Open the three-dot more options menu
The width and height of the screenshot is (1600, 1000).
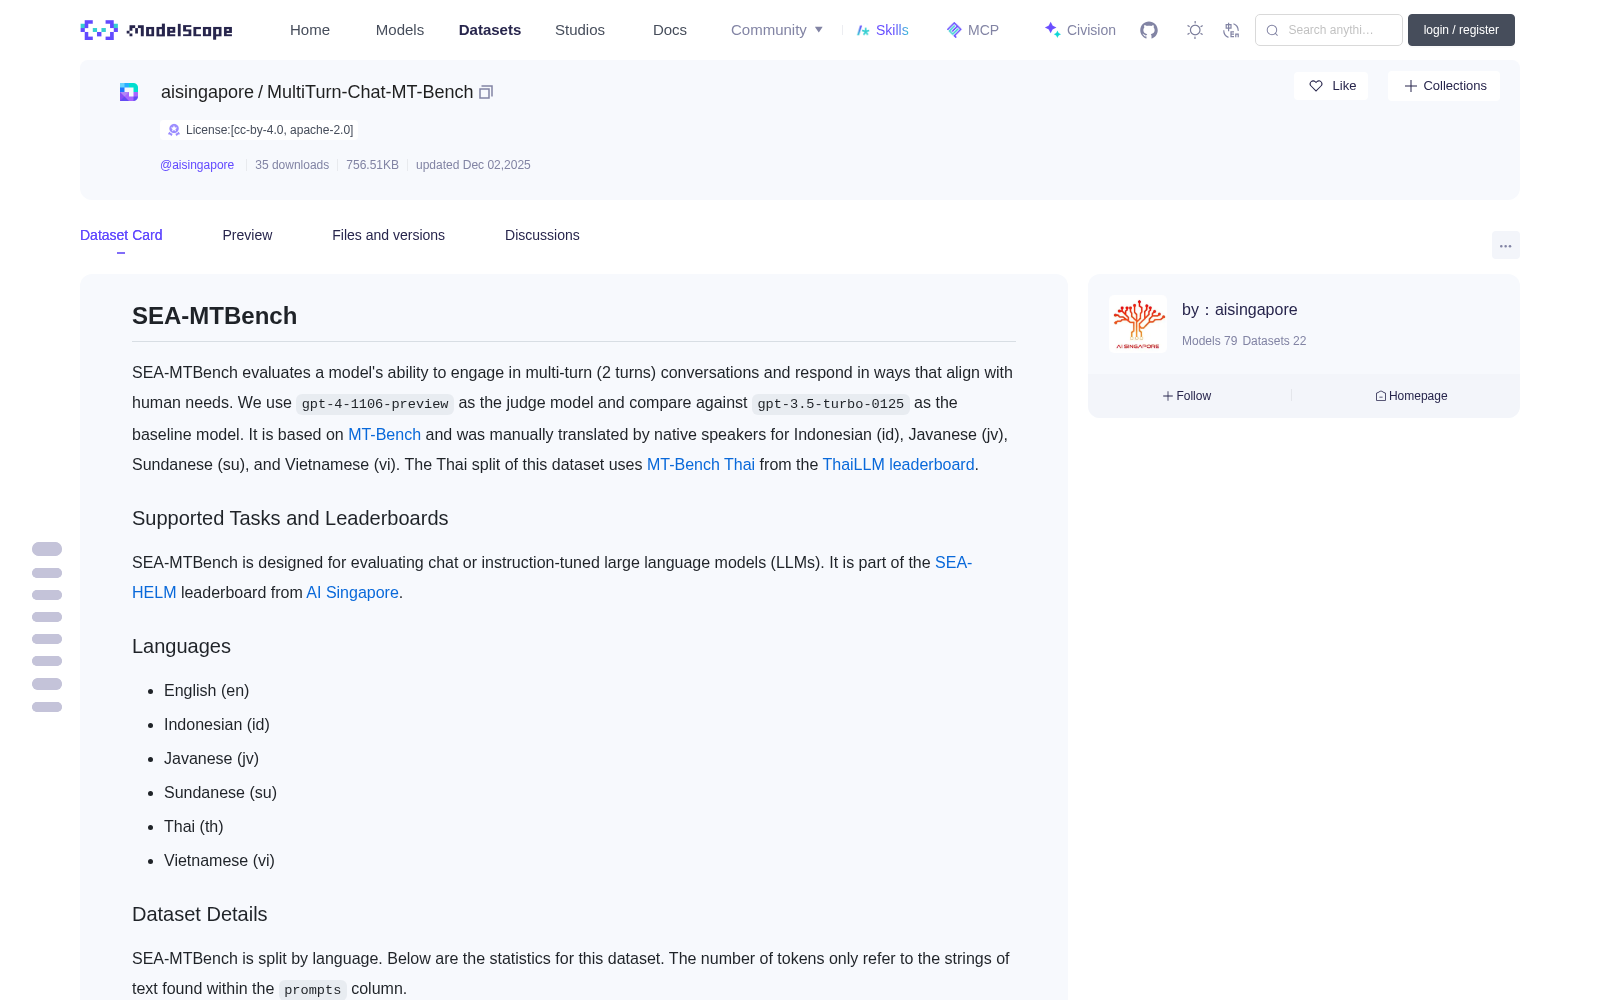[1505, 245]
